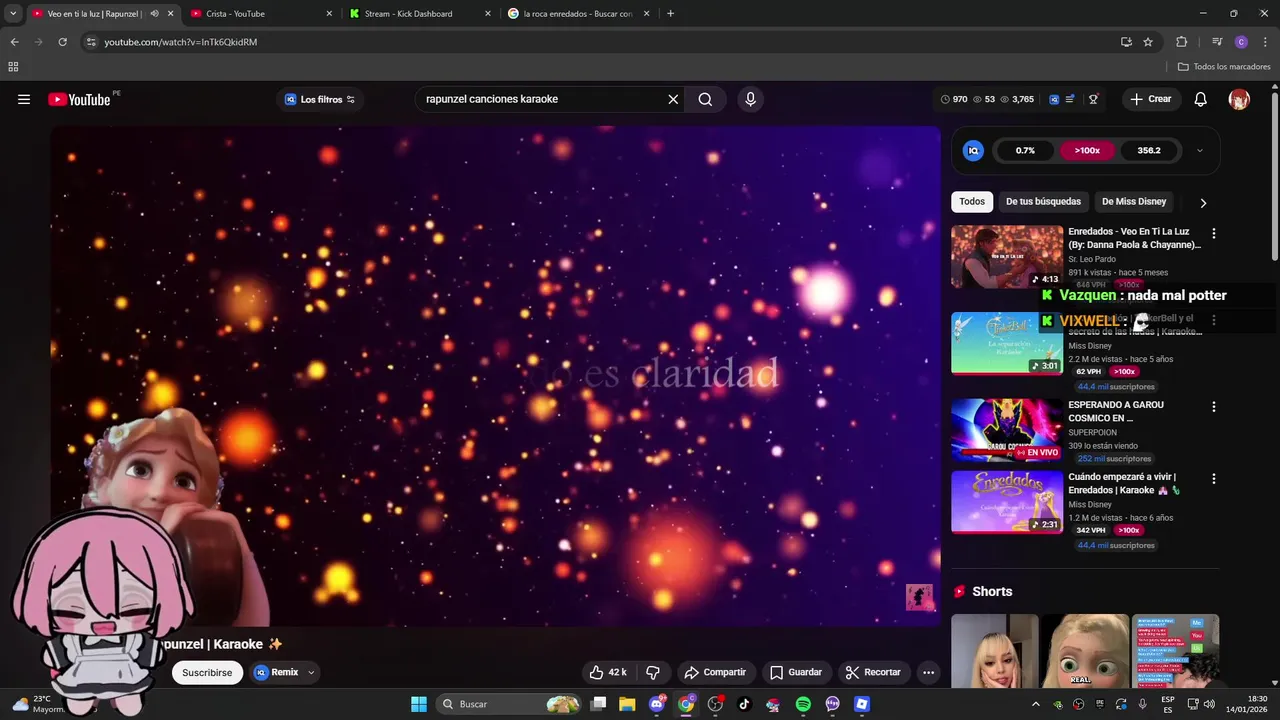Show more filter chips arrow

(x=1203, y=202)
